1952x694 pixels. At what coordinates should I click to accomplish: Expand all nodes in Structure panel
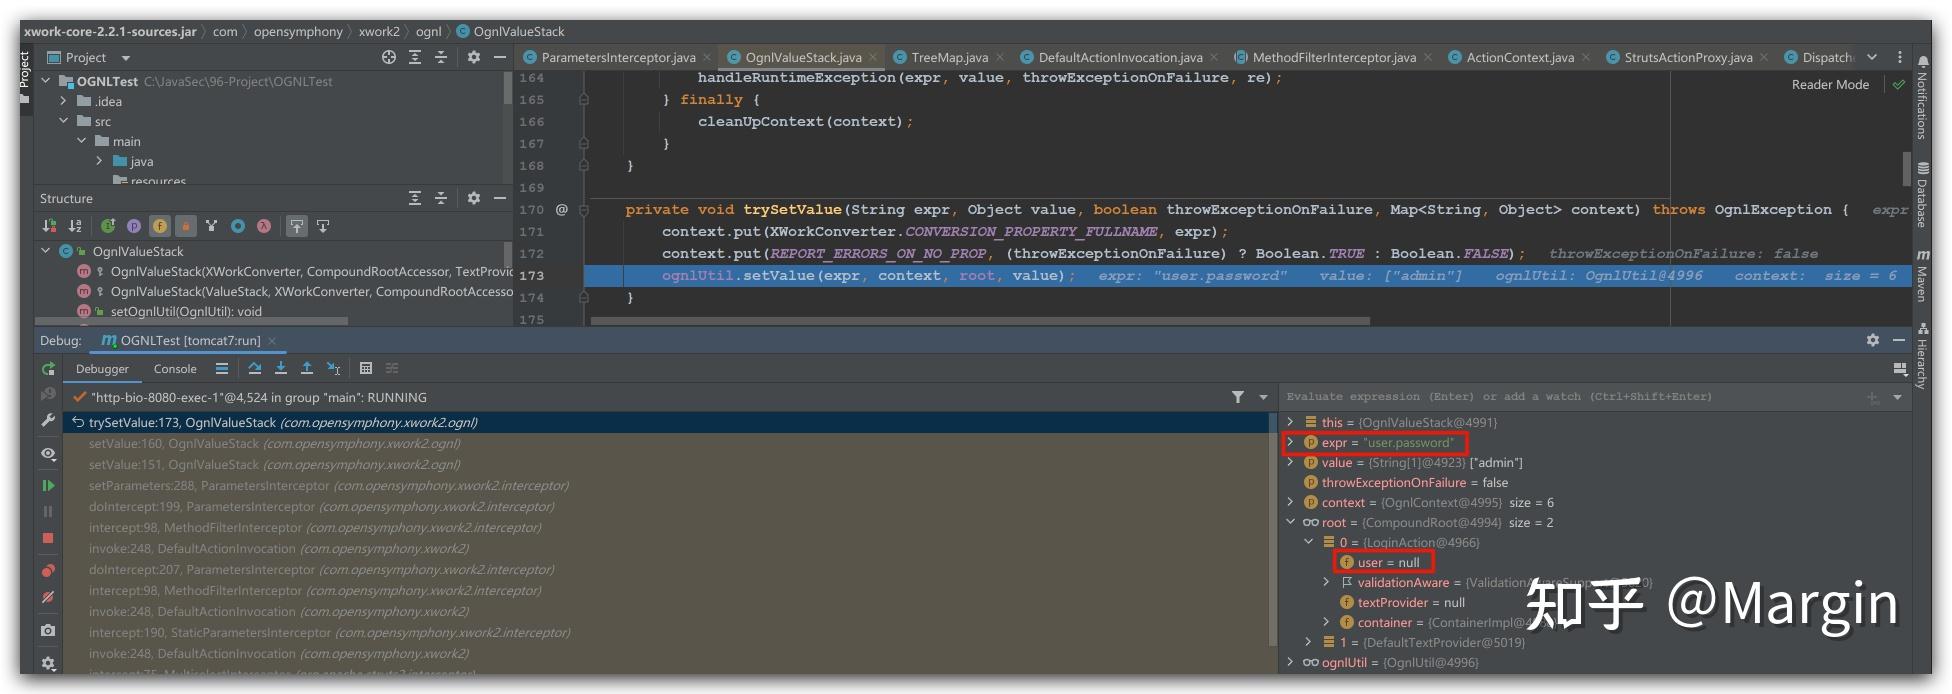coord(415,199)
